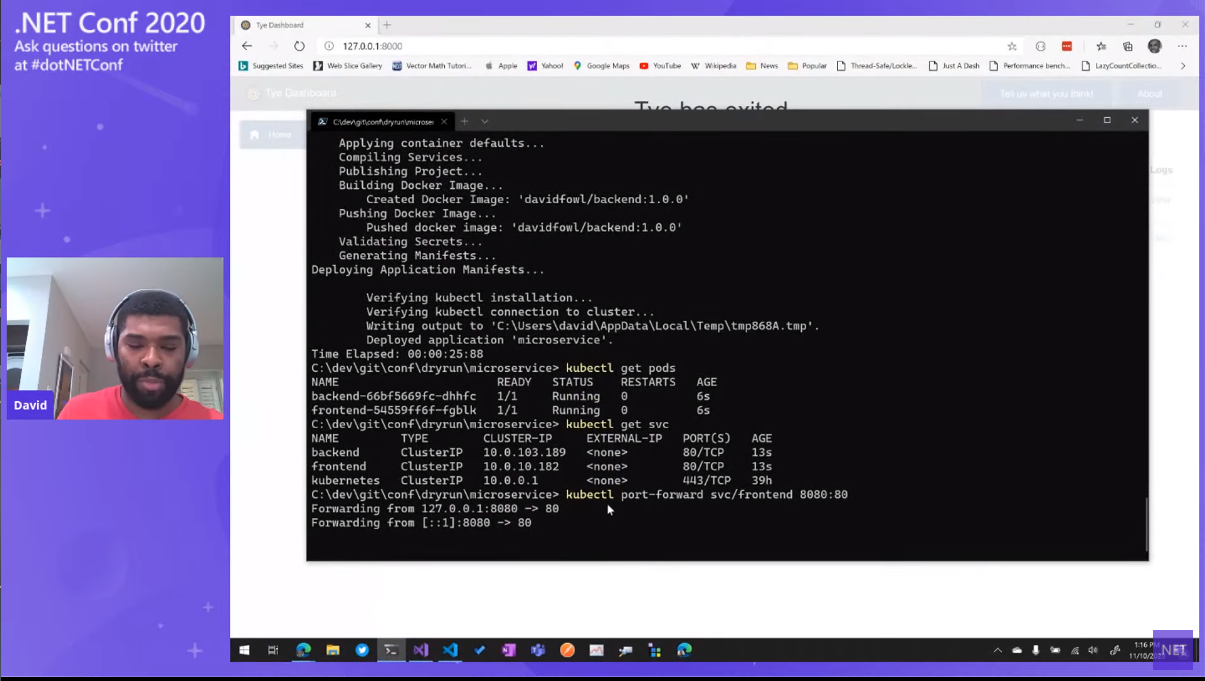
Task: Expand the bookmarks bar overflow chevron
Action: tap(1183, 66)
